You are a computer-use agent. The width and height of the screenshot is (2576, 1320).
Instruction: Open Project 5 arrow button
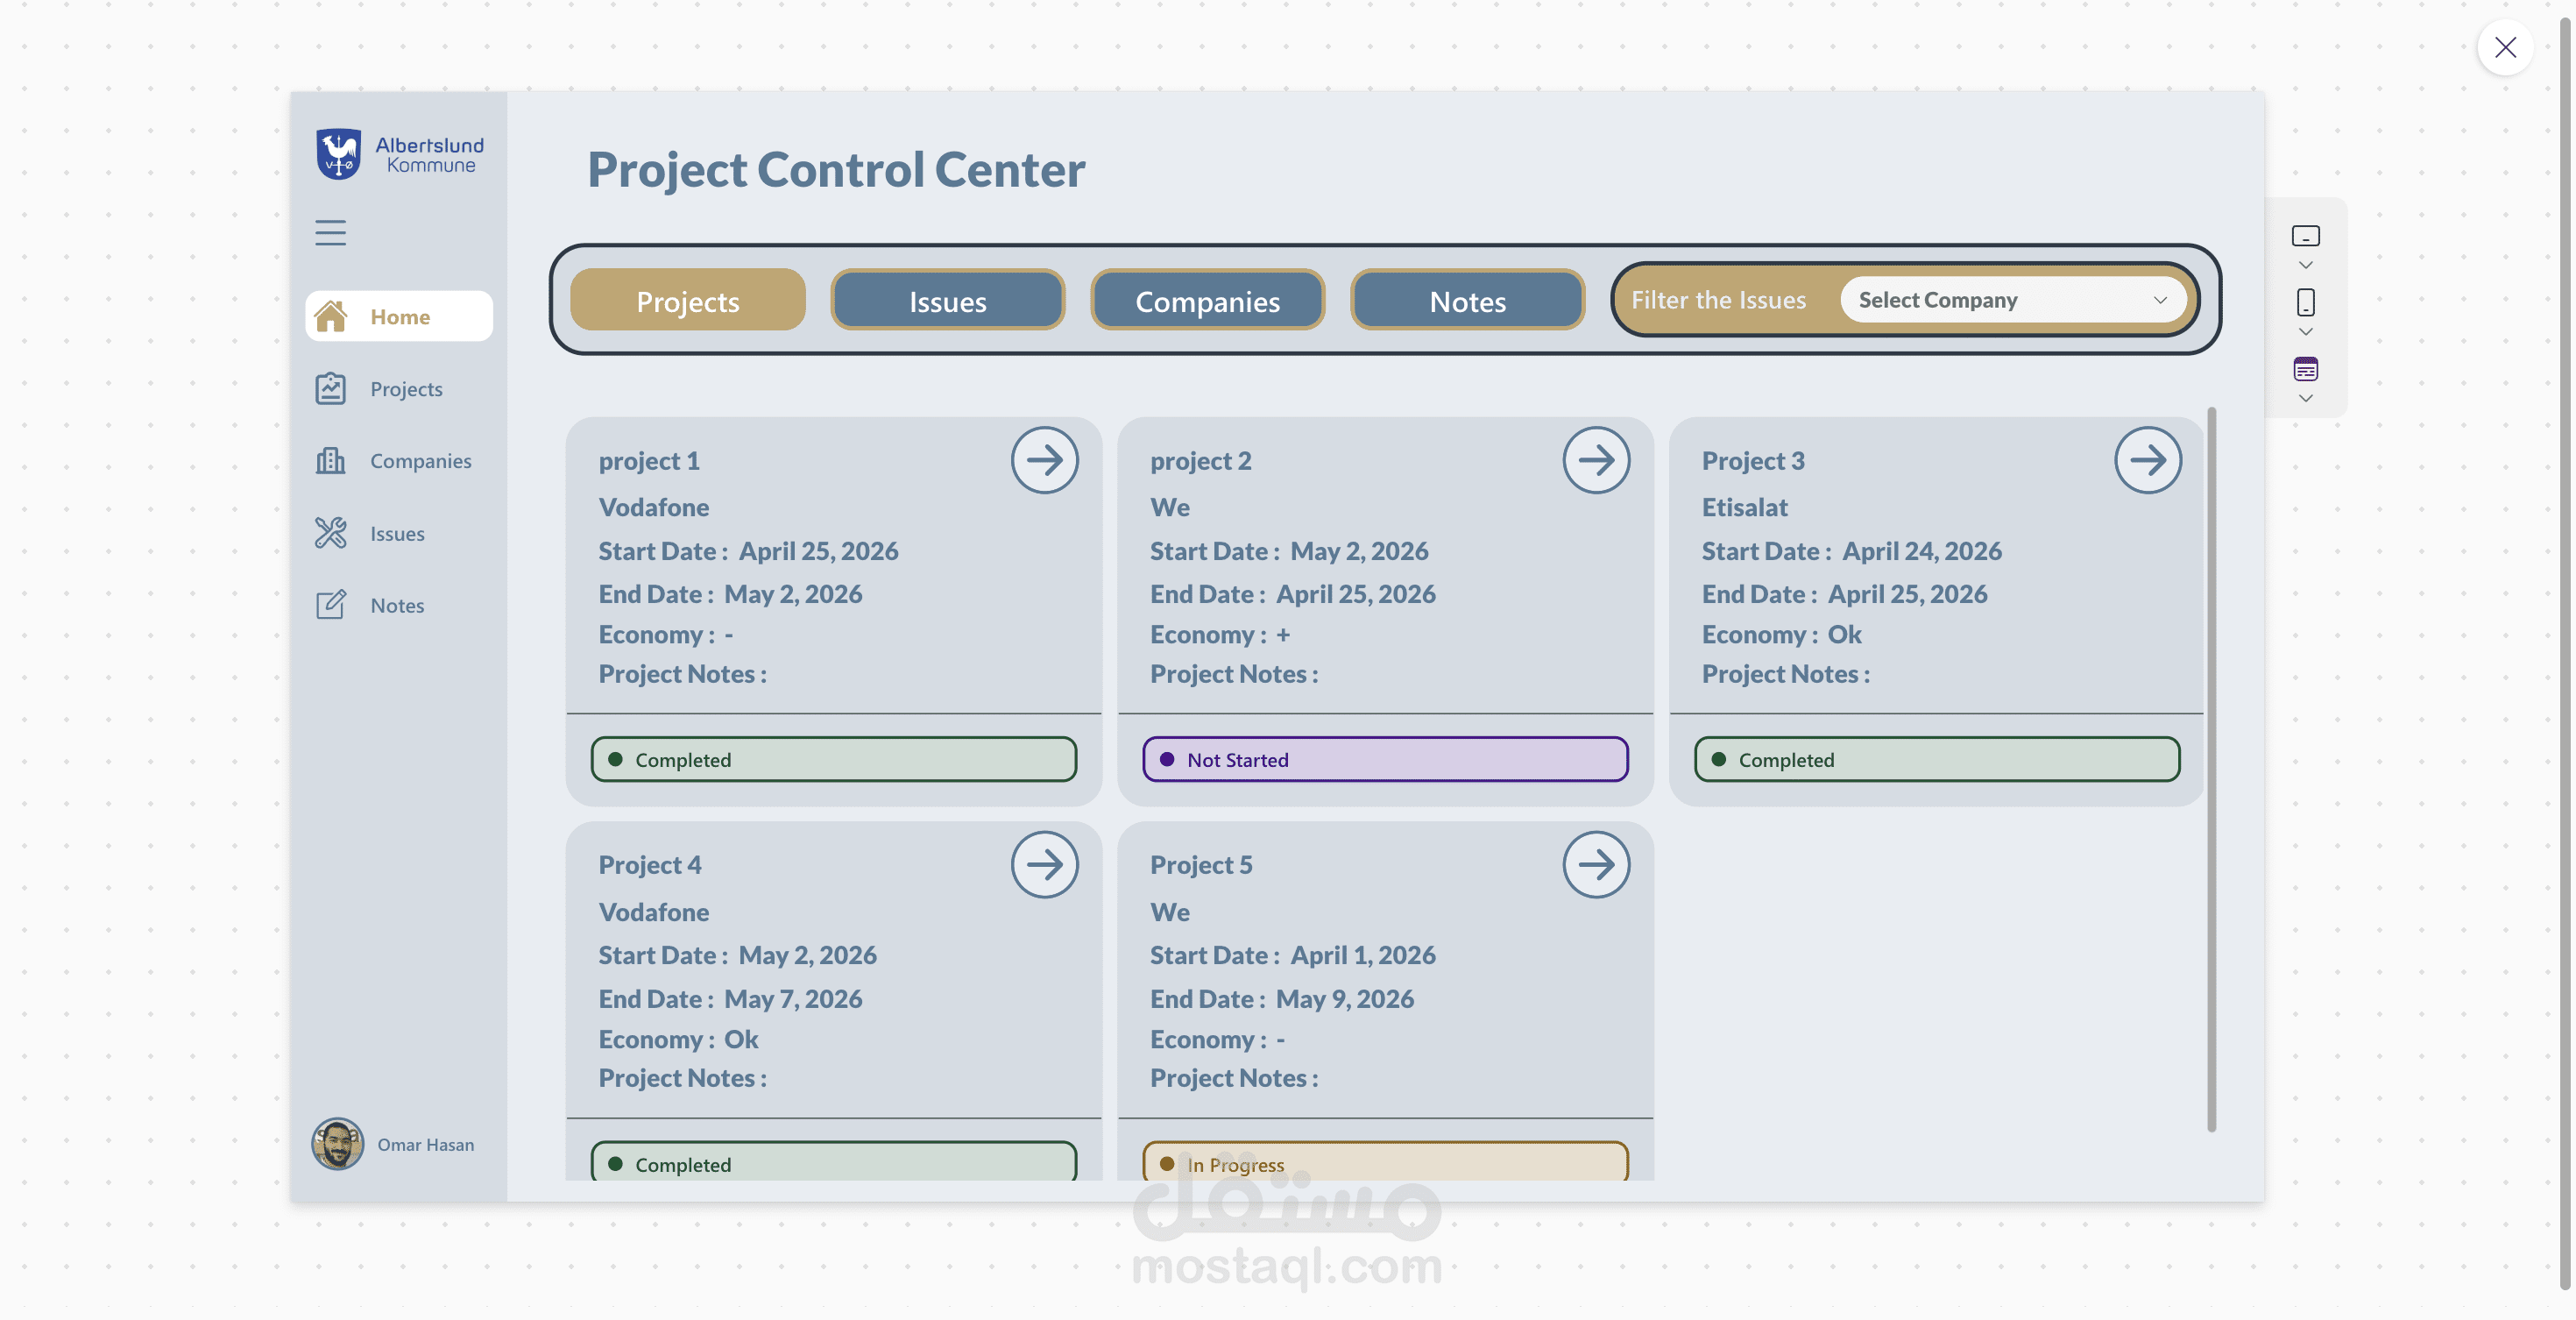tap(1596, 864)
